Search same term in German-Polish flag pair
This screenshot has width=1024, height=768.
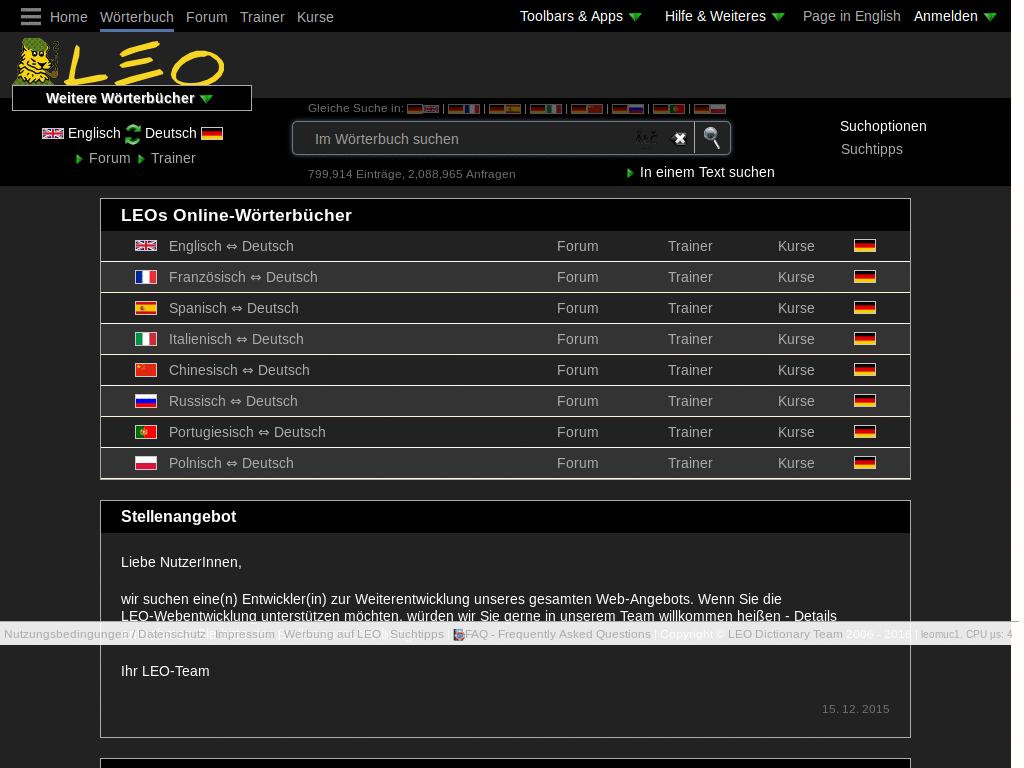[710, 109]
